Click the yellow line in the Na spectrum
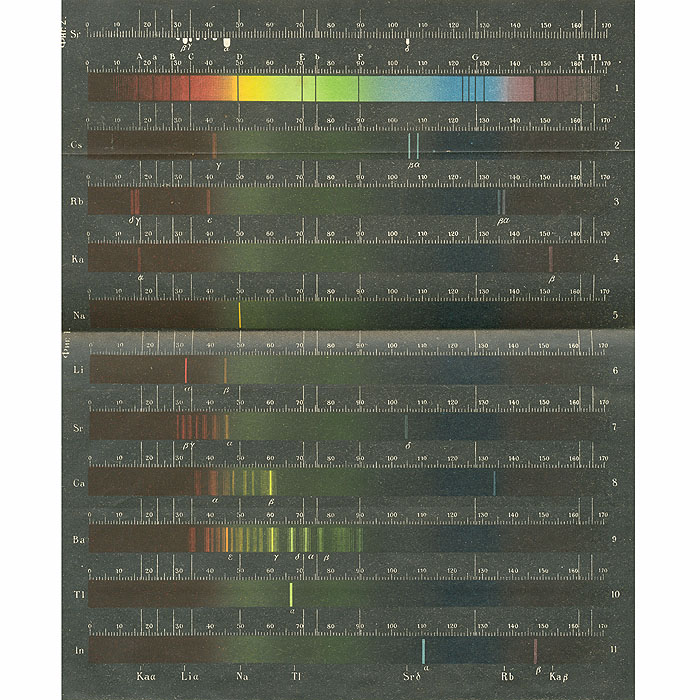Screen dimensions: 700x700 point(240,314)
